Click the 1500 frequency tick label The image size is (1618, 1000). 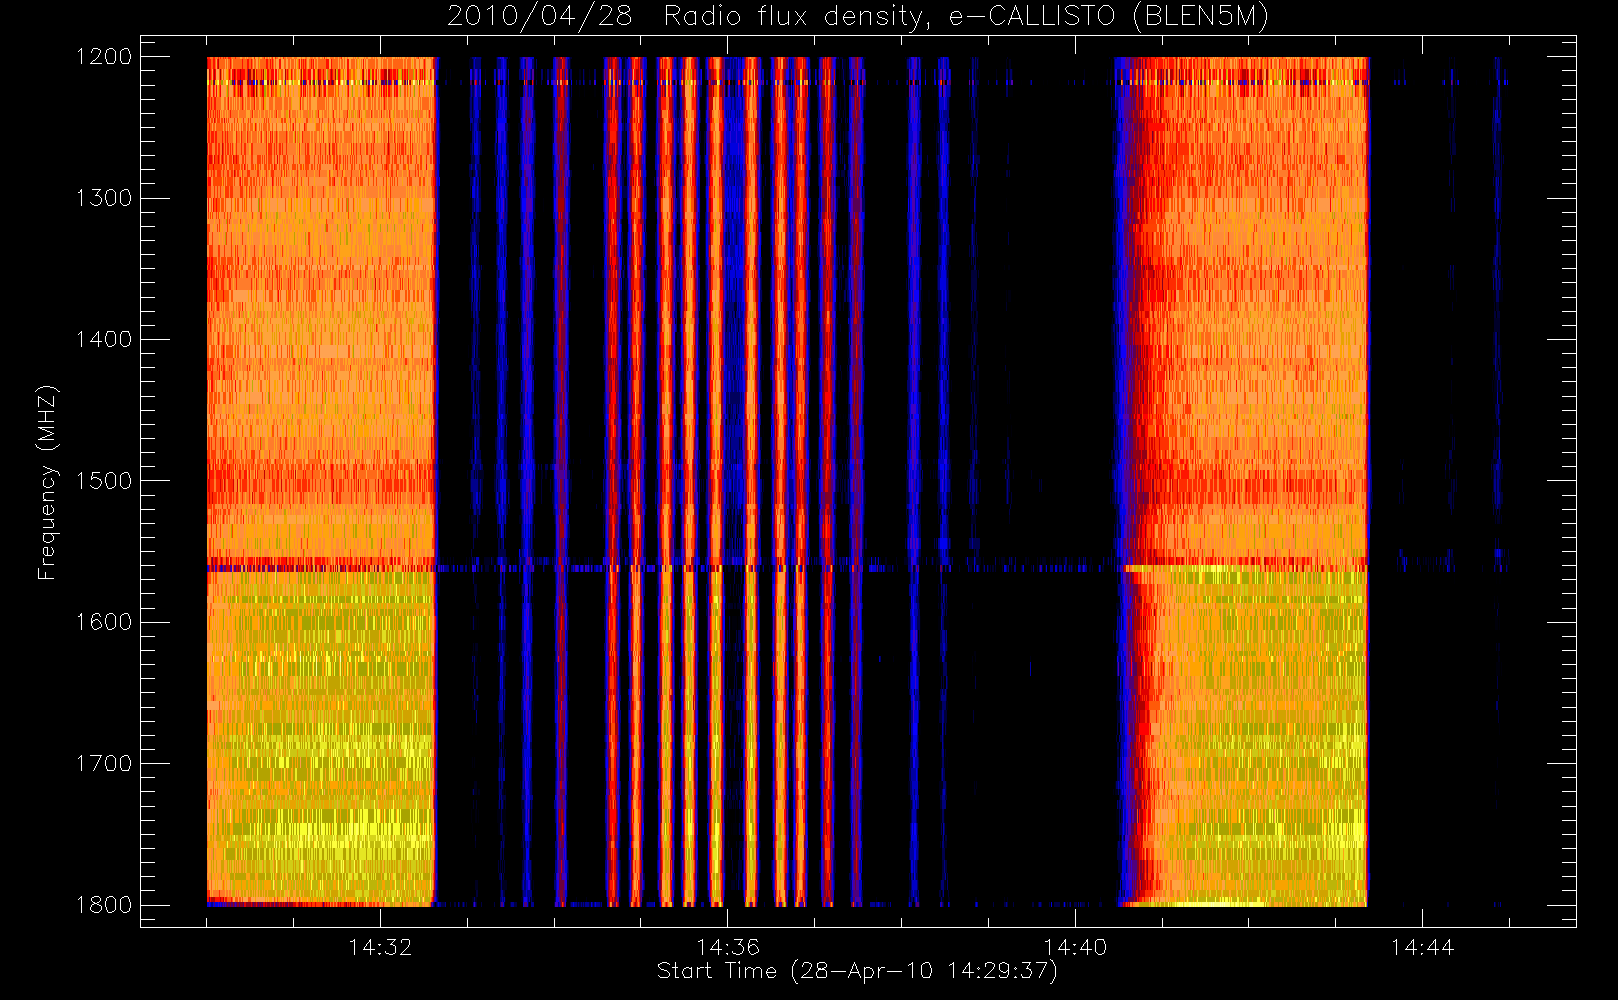(104, 481)
